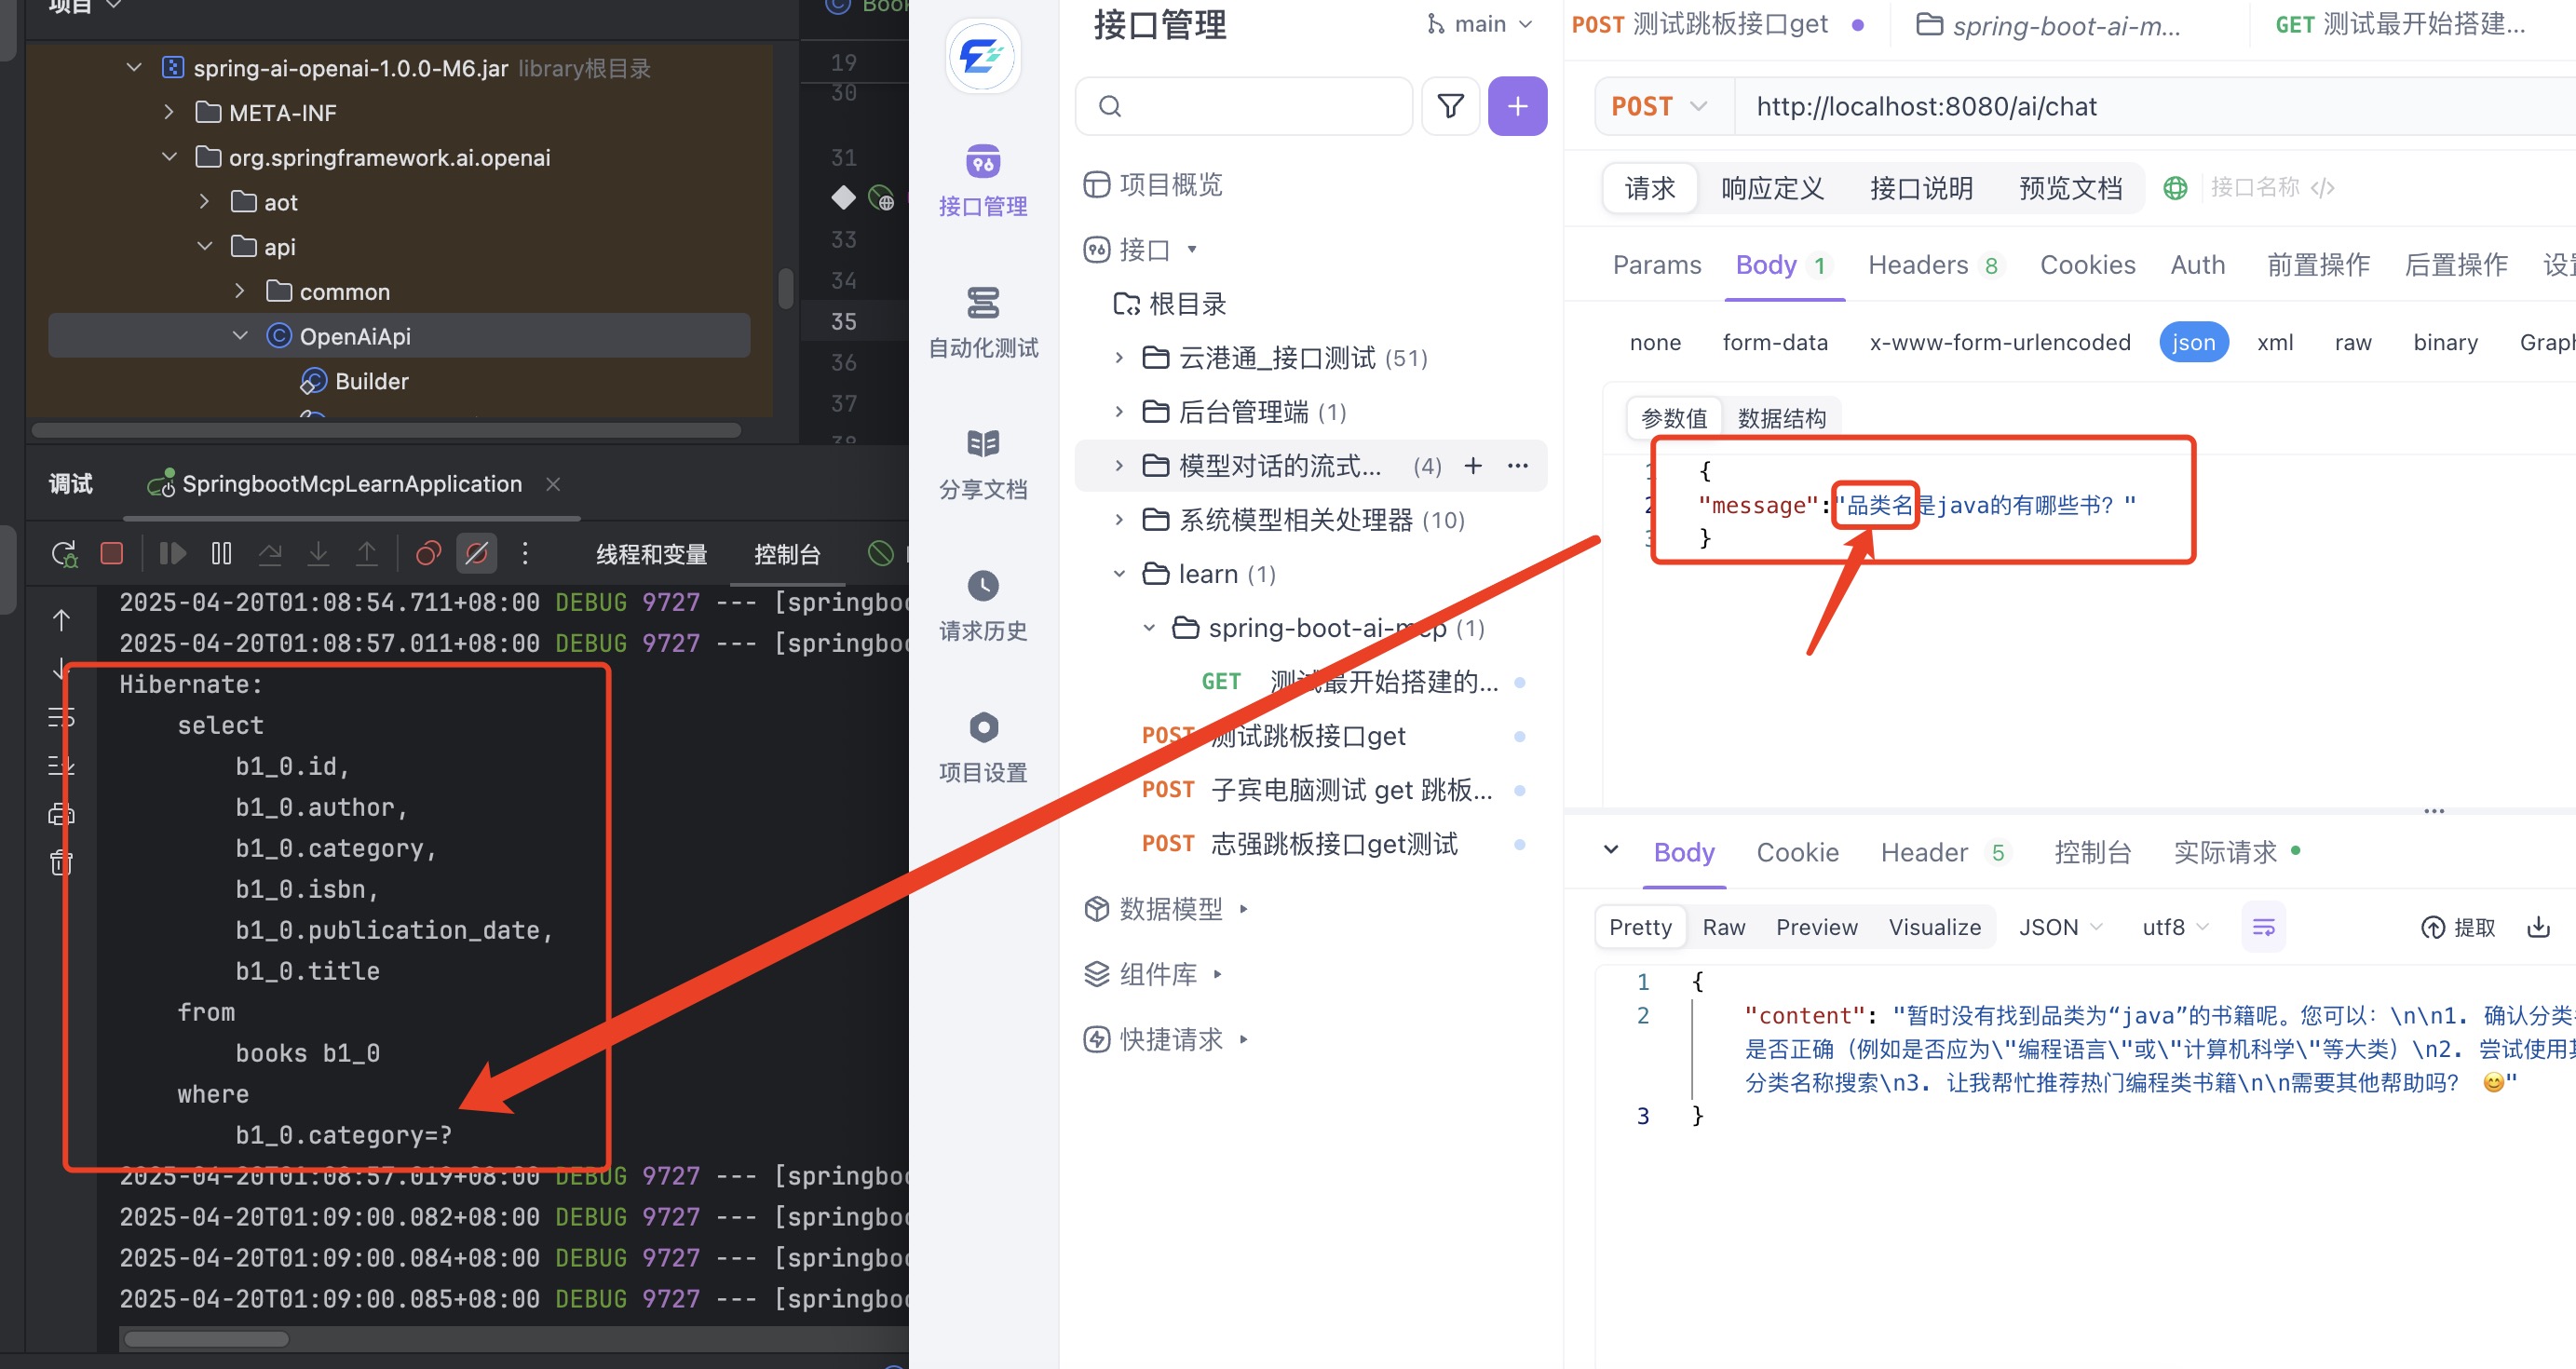Toggle scroll to end in console
This screenshot has width=2576, height=1369.
[61, 765]
